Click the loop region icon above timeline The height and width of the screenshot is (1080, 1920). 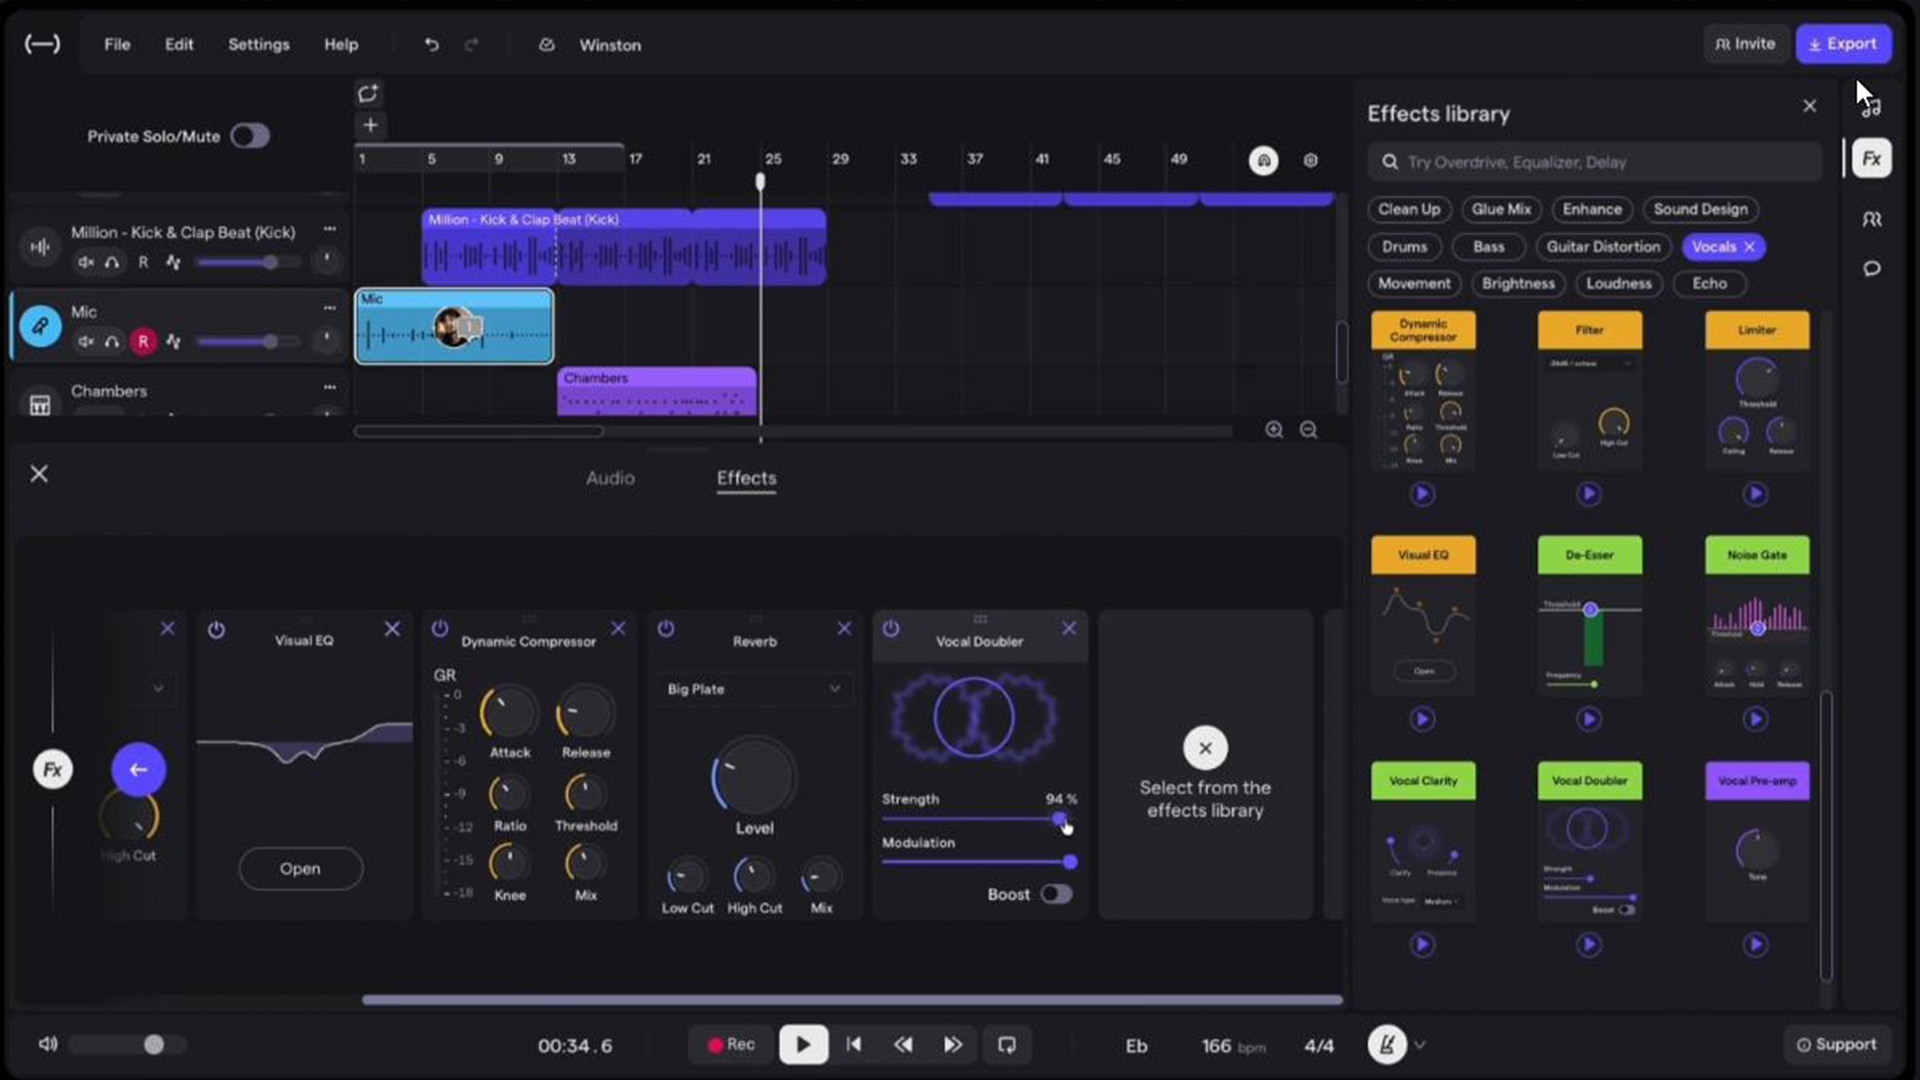(368, 93)
